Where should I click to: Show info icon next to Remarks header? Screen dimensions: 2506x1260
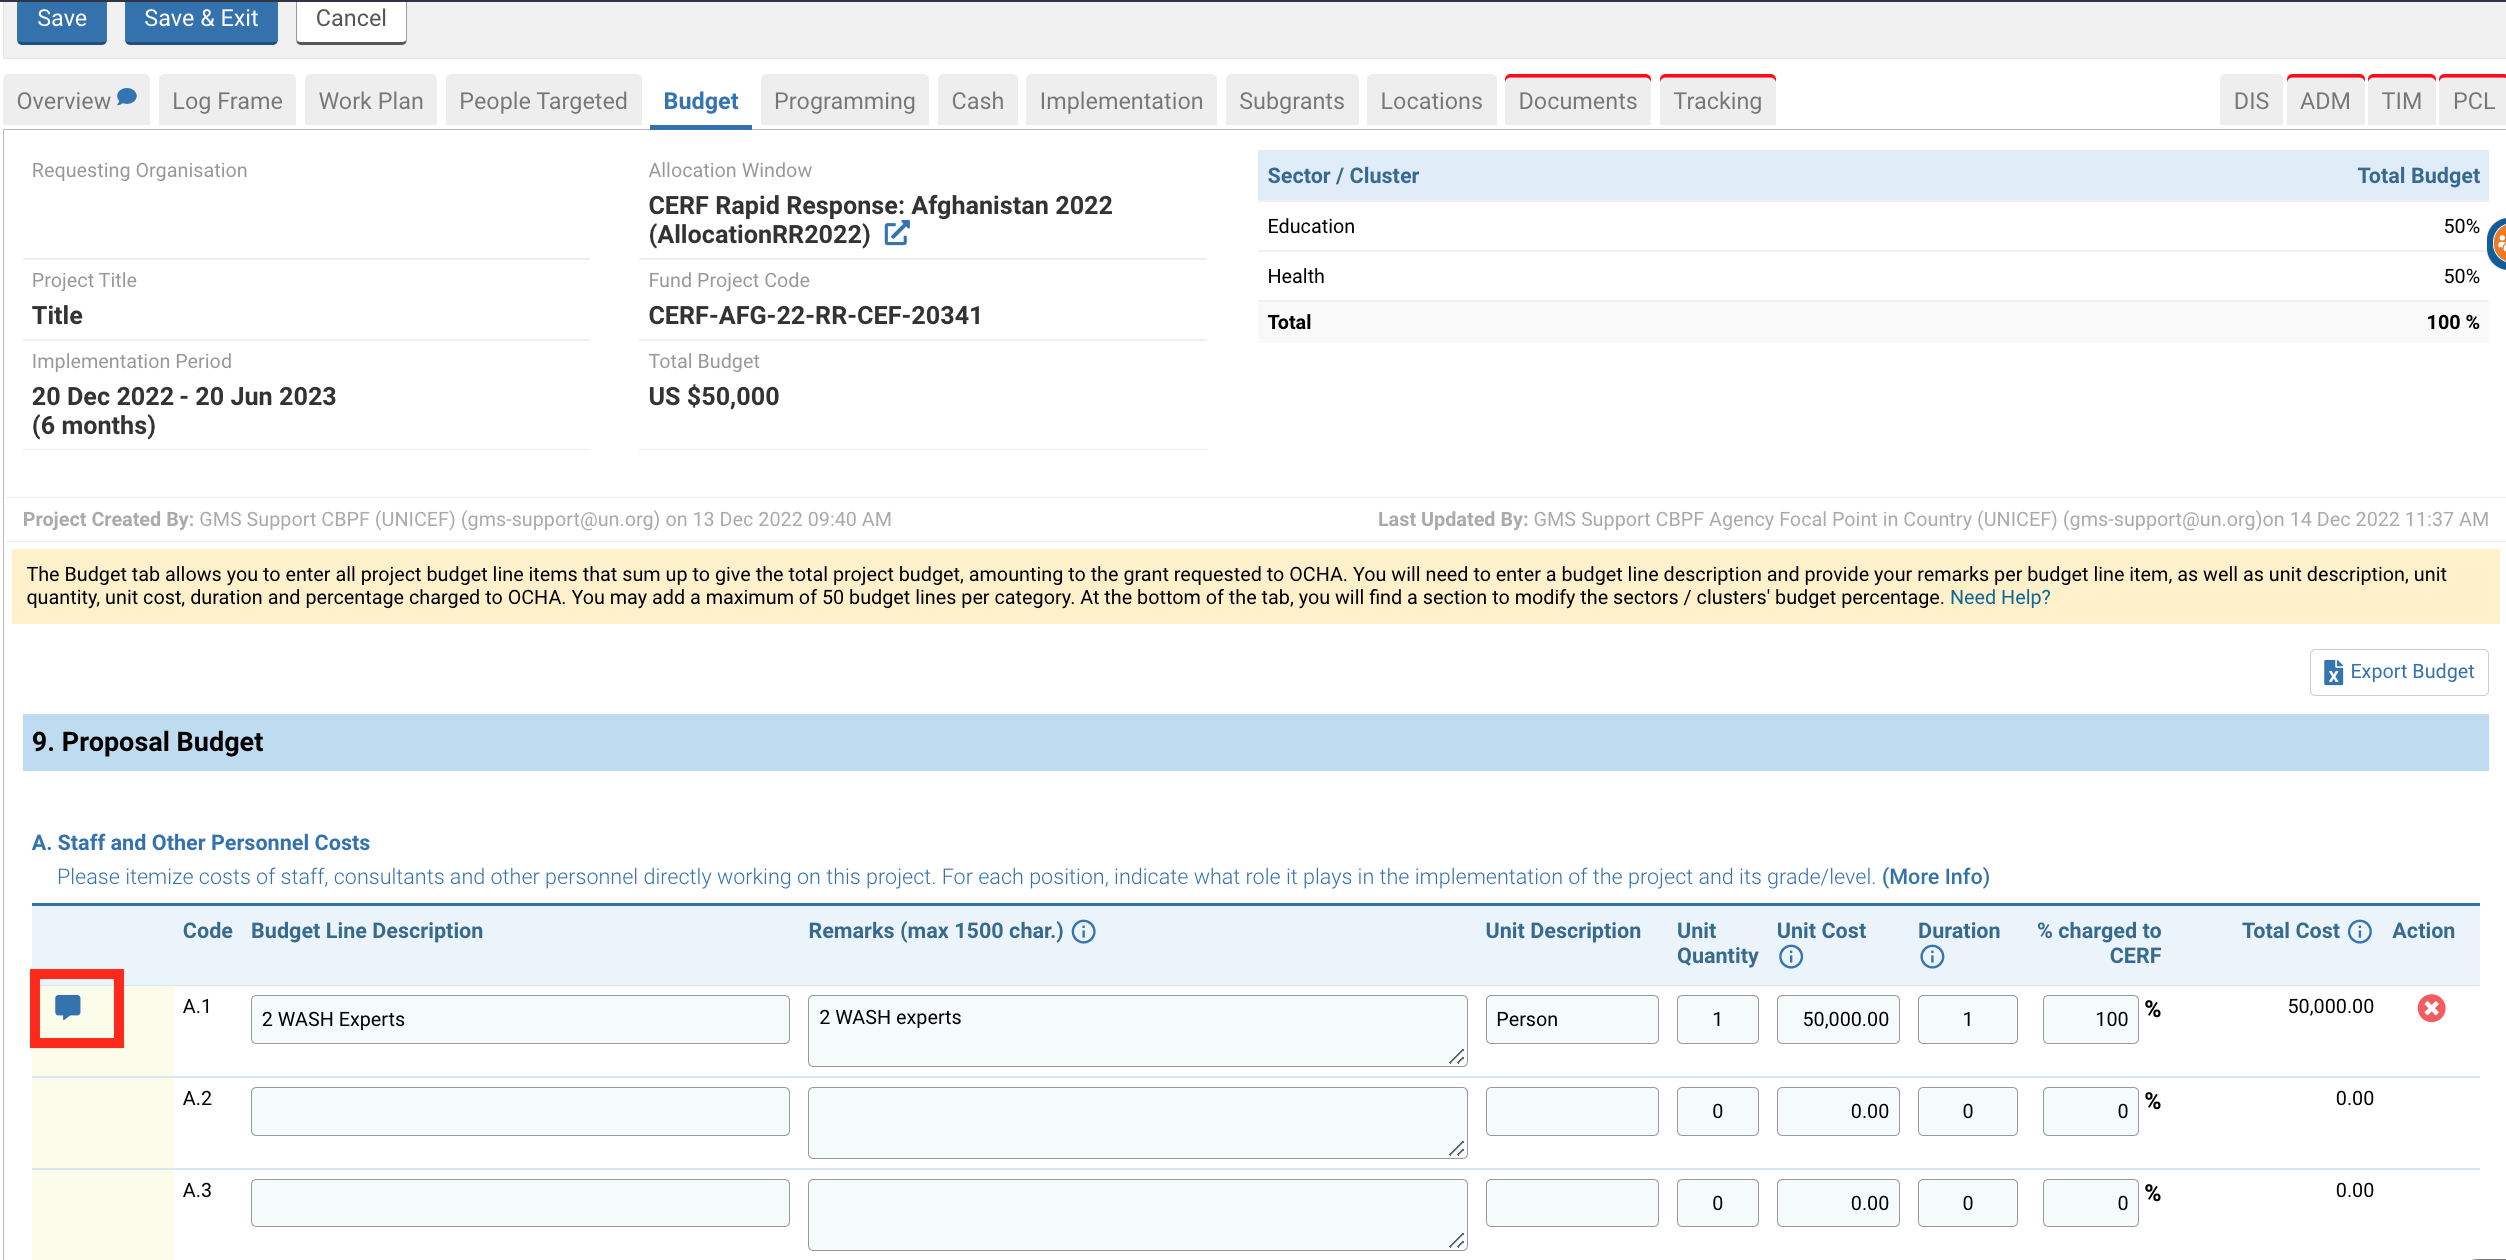pyautogui.click(x=1084, y=931)
